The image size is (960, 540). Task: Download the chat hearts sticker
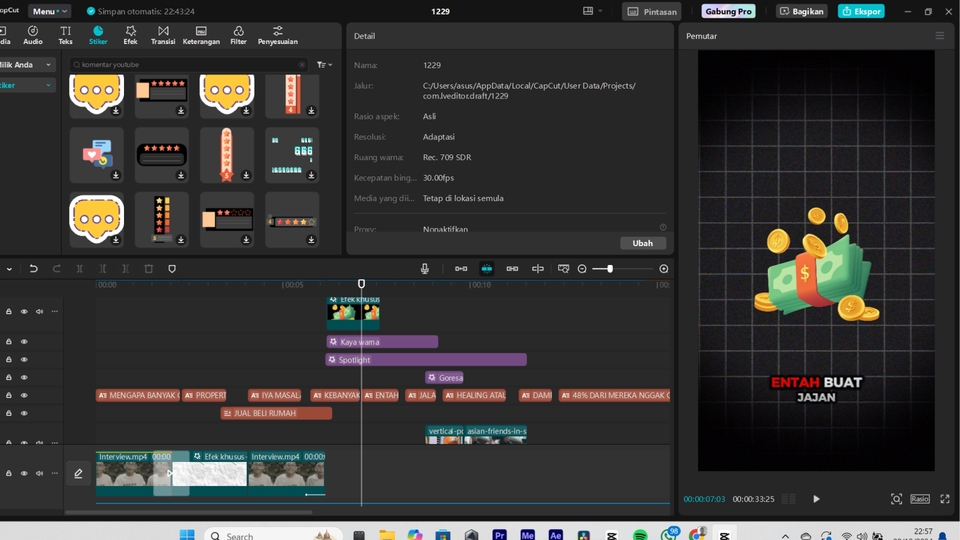tap(116, 176)
